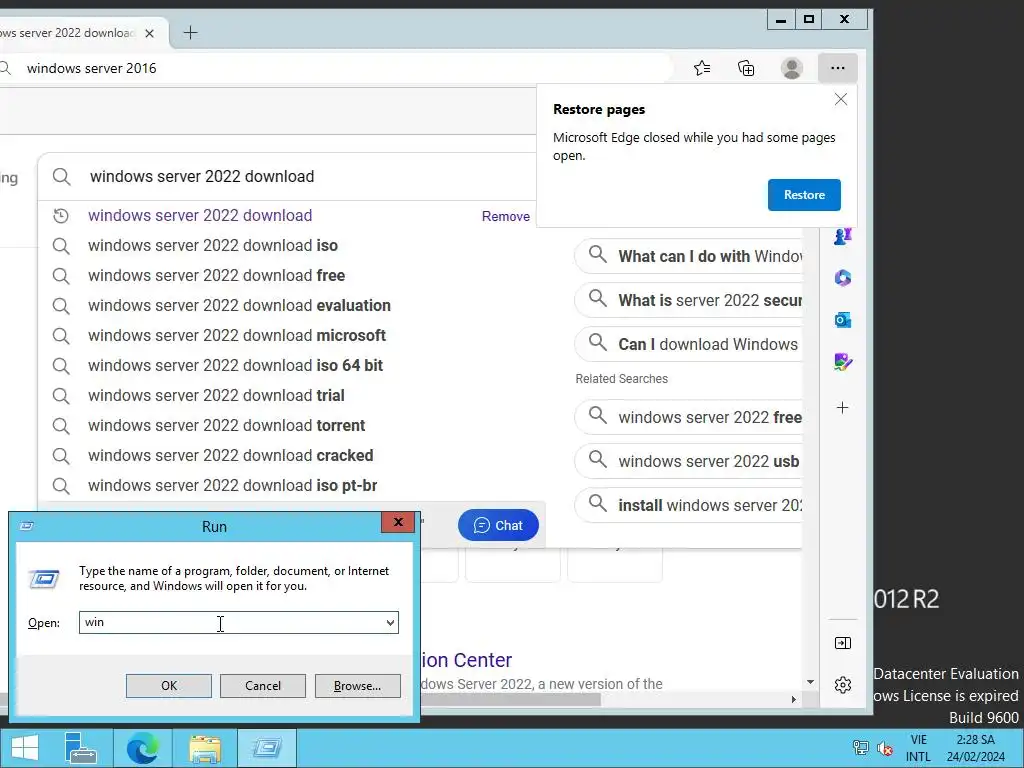1024x768 pixels.
Task: Select history suggestion windows server 2022 download
Action: coord(200,216)
